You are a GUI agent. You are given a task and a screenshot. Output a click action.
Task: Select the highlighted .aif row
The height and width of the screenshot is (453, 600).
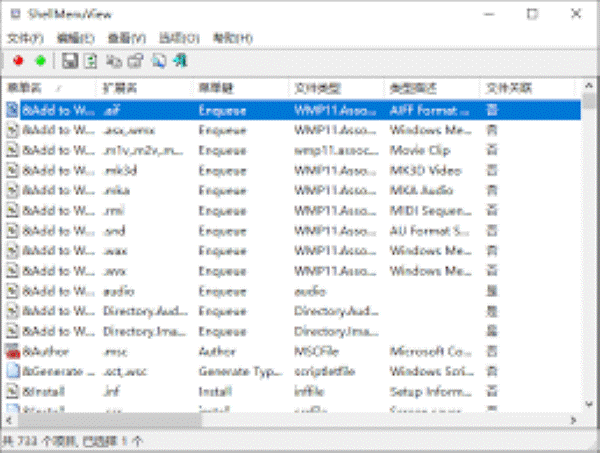pos(294,110)
